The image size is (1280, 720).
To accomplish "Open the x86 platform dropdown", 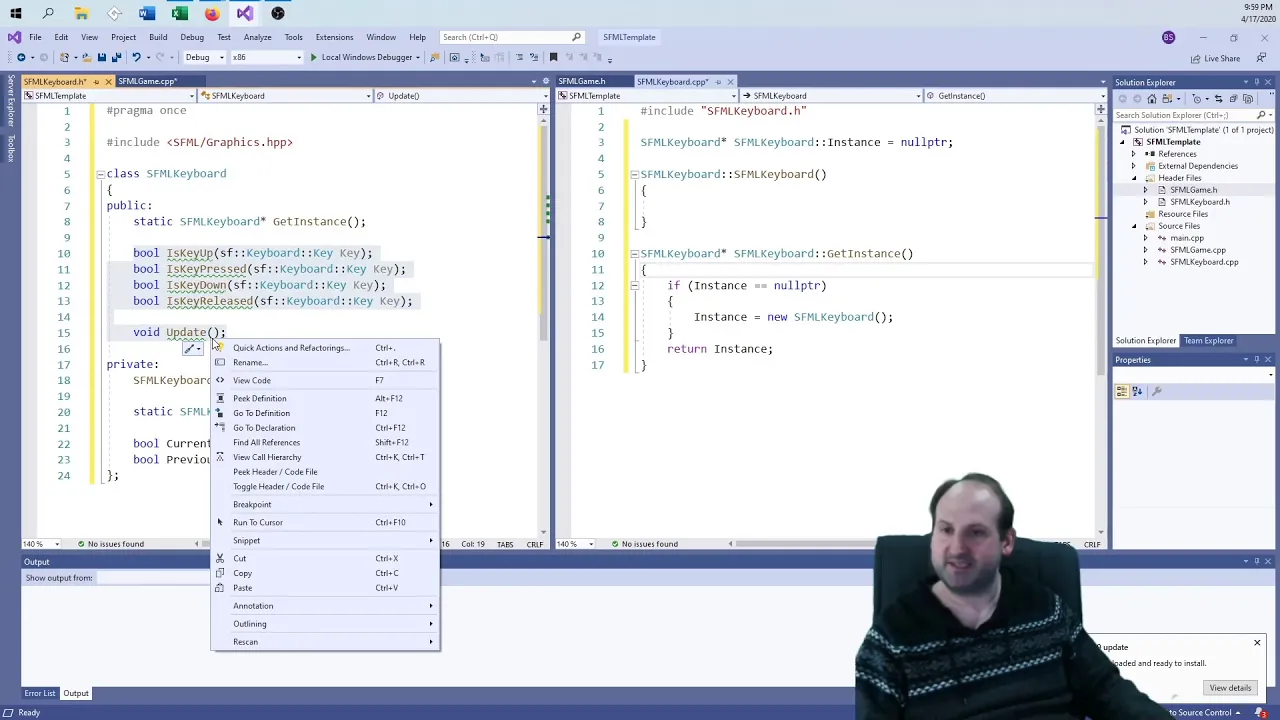I will pyautogui.click(x=267, y=57).
